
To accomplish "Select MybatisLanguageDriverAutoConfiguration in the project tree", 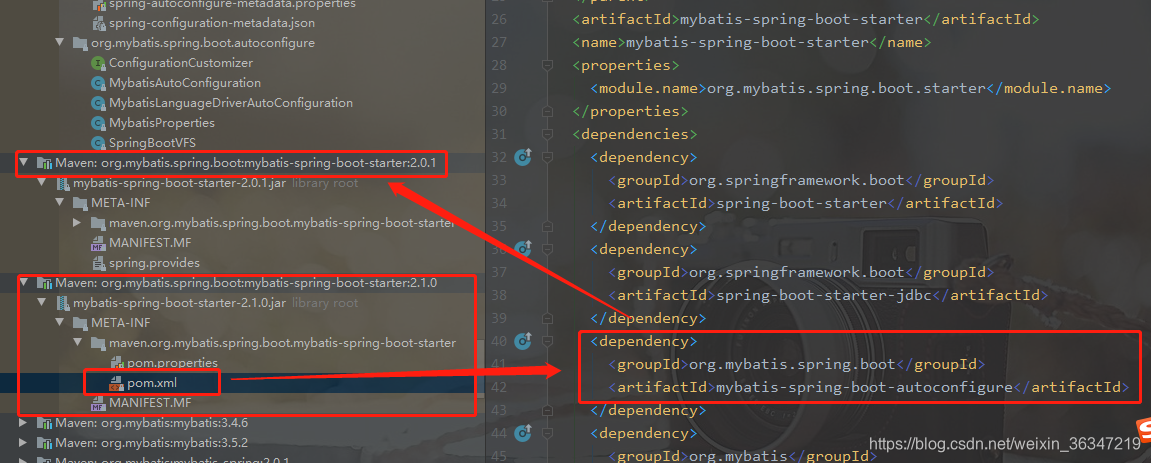I will coord(231,103).
